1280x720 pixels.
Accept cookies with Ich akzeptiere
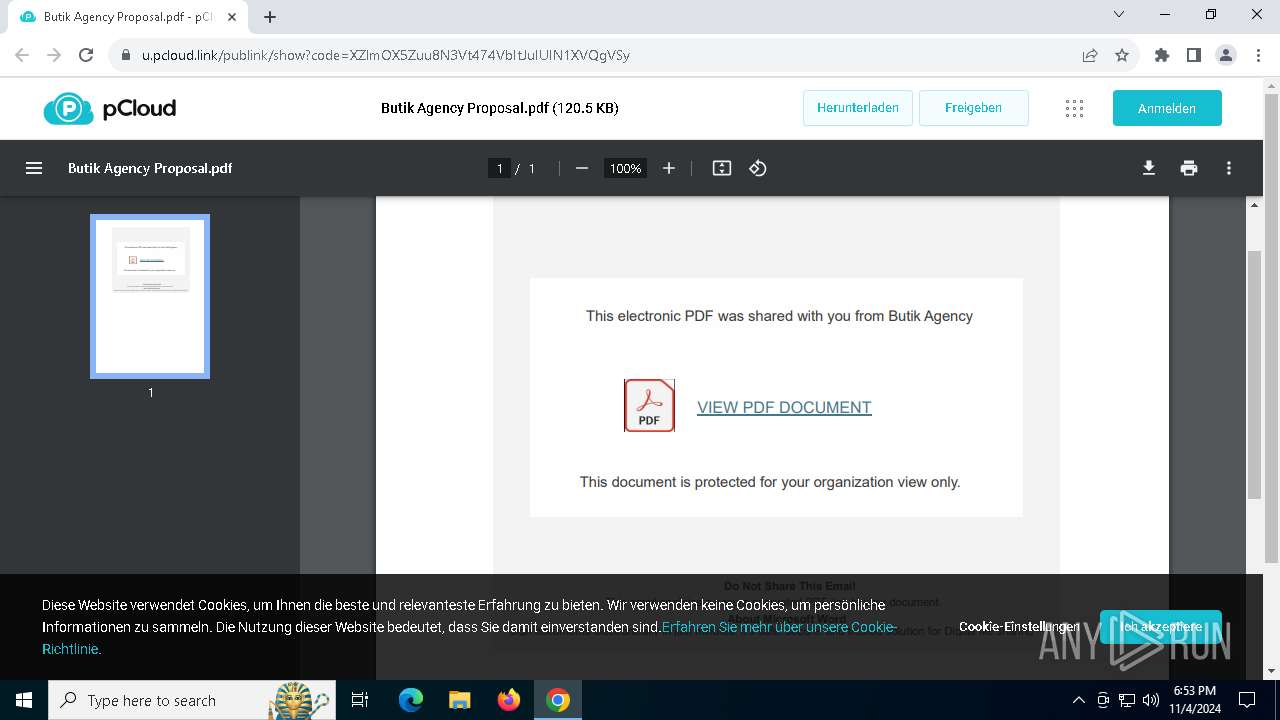pos(1161,627)
